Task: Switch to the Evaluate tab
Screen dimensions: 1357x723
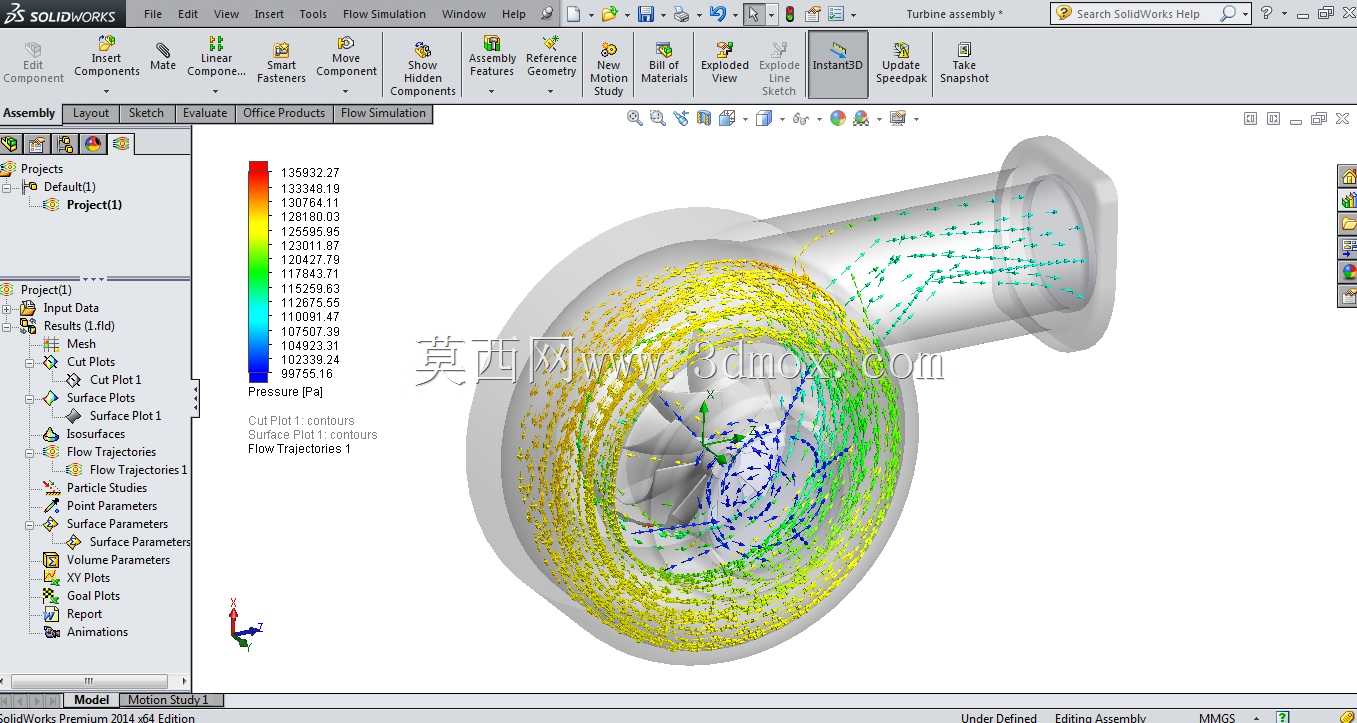Action: click(205, 113)
